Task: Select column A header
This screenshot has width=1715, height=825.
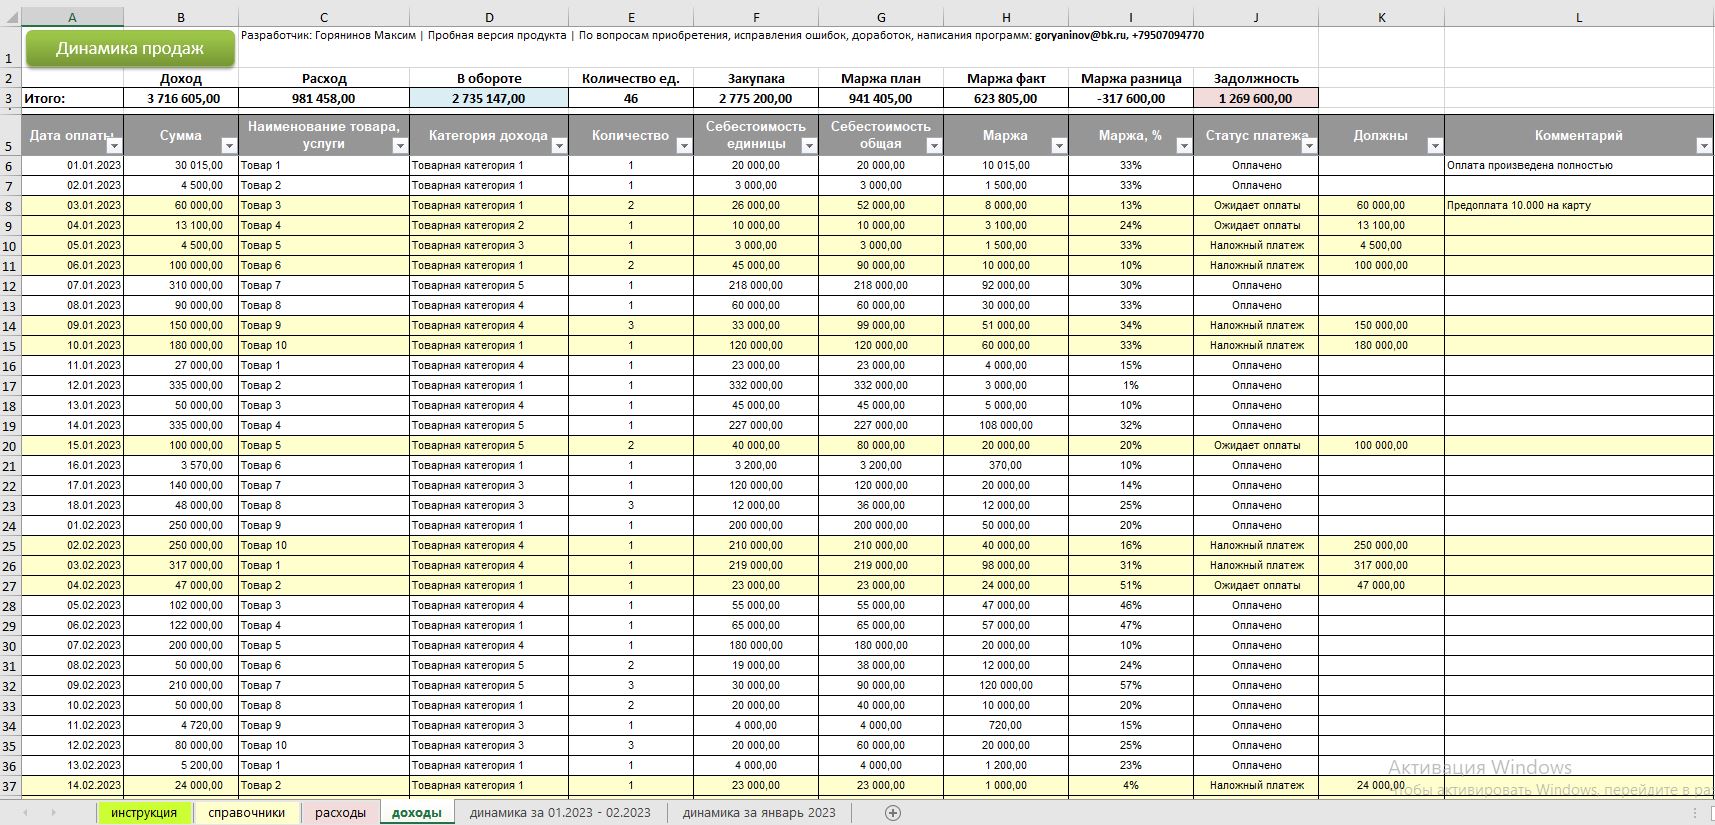Action: (72, 18)
